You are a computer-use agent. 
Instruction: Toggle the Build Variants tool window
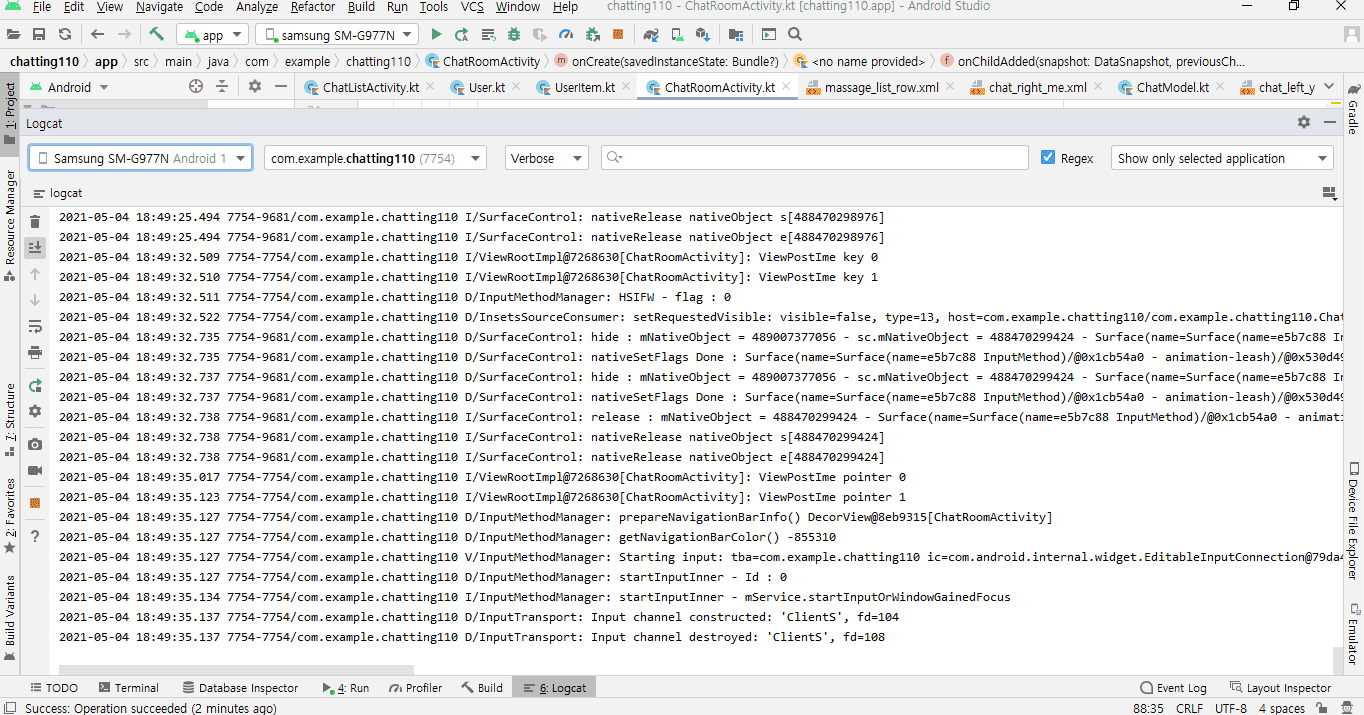pyautogui.click(x=10, y=618)
